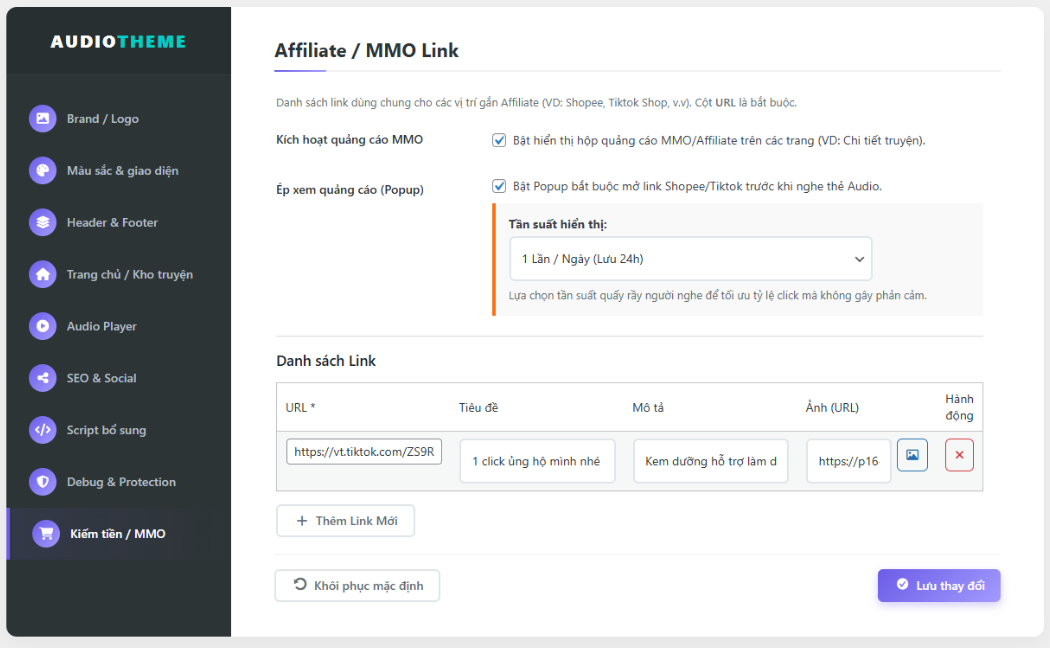
Task: Click the code icon for Script bổ sung
Action: pos(42,430)
